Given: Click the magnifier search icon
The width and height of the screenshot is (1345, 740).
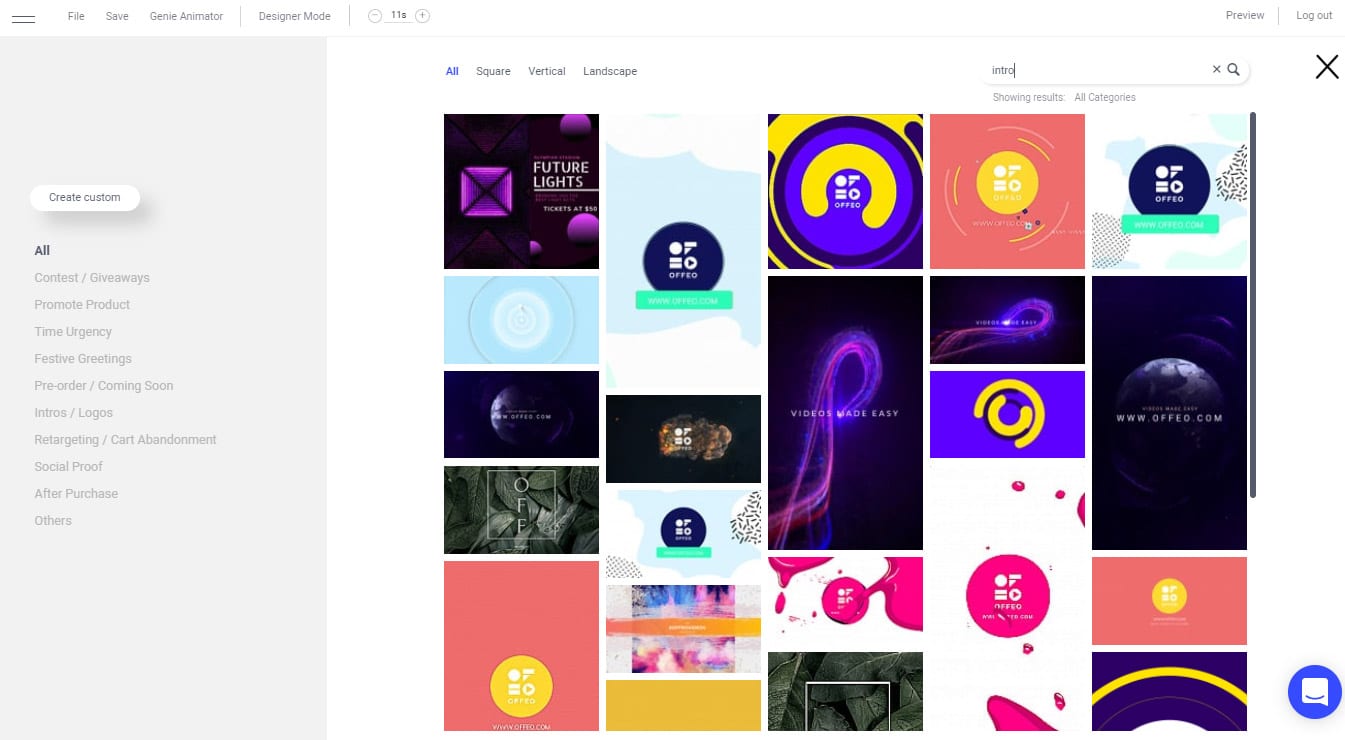Looking at the screenshot, I should [1234, 70].
